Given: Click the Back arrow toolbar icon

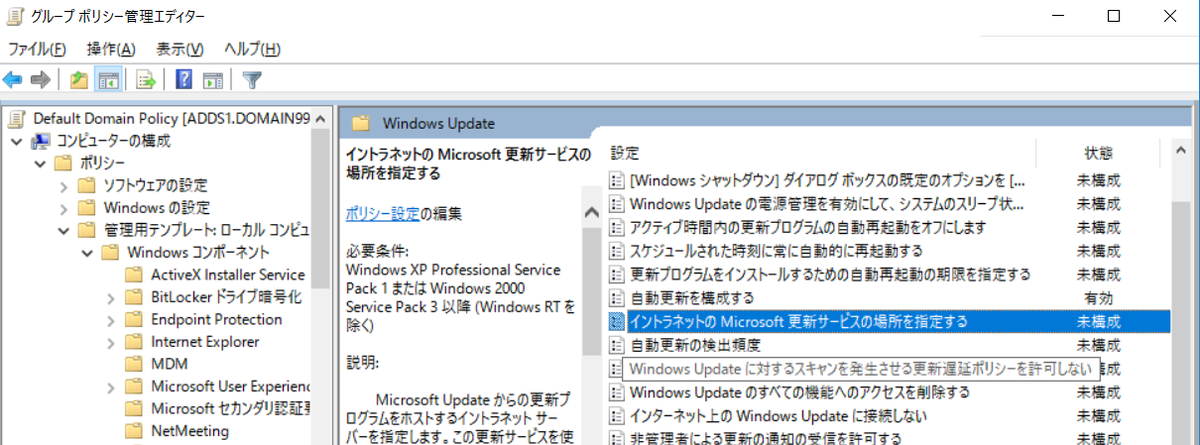Looking at the screenshot, I should click(x=13, y=80).
